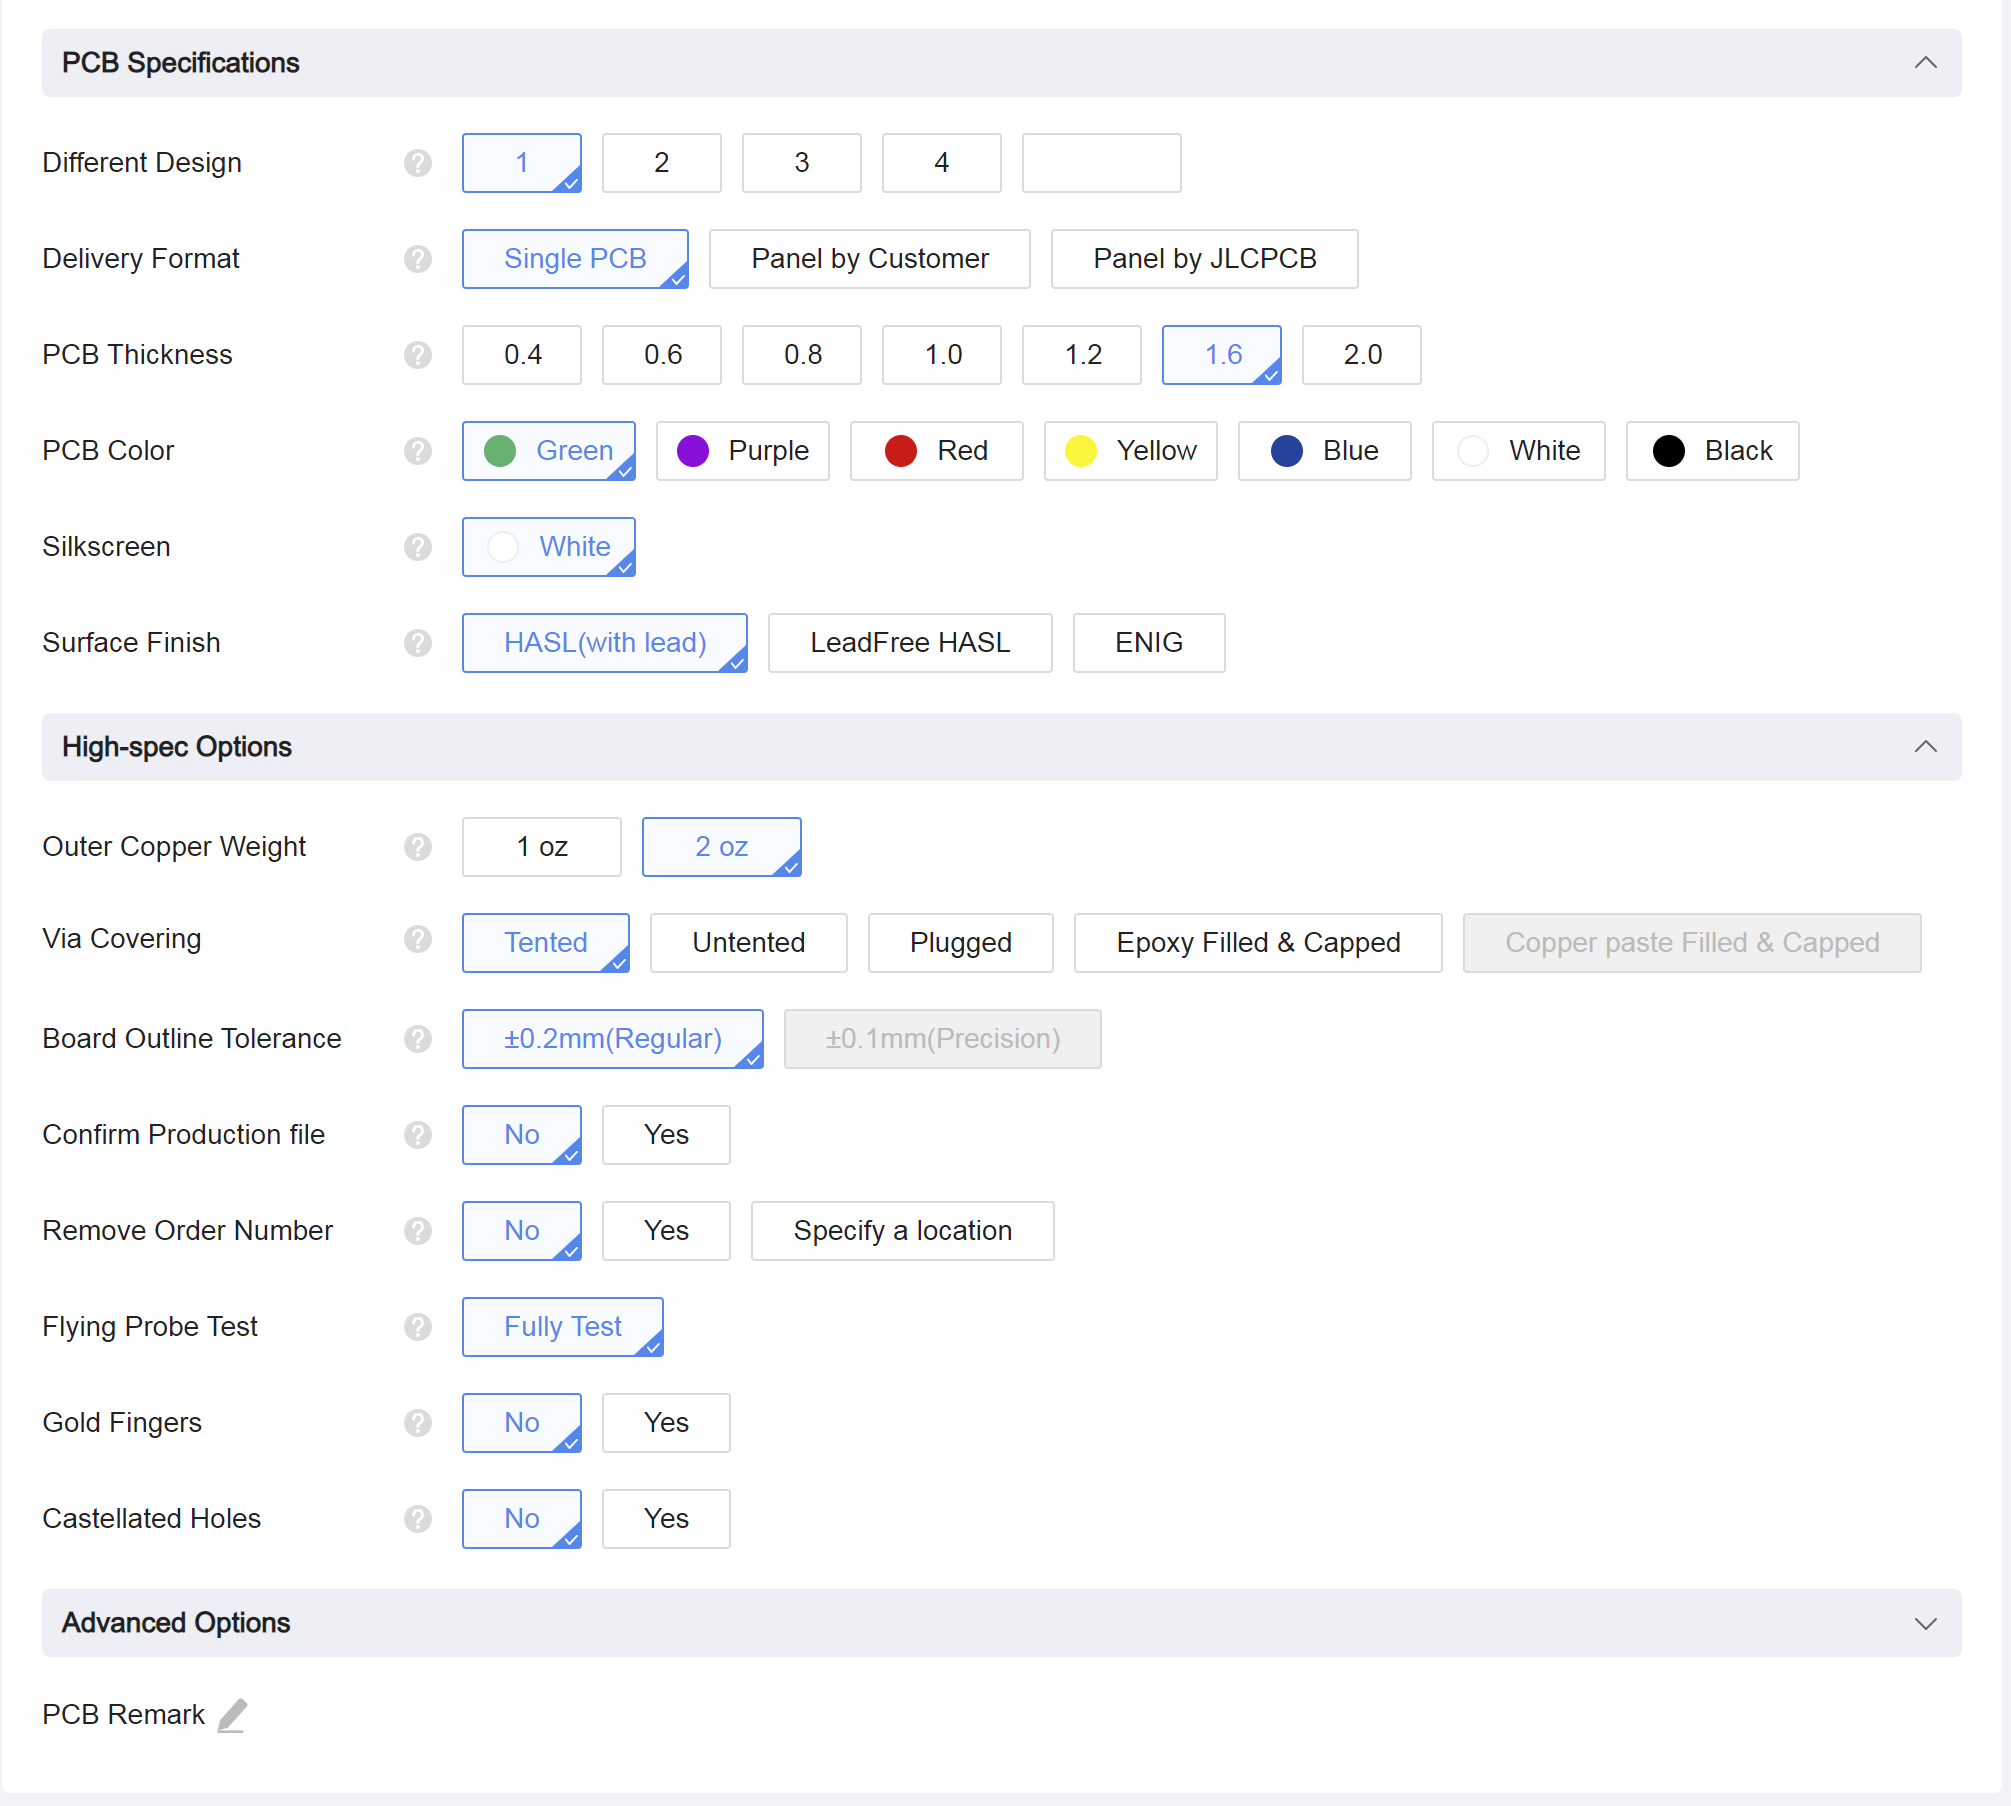Screen dimensions: 2011x1806
Task: Open help for PCB Color
Action: click(x=417, y=451)
